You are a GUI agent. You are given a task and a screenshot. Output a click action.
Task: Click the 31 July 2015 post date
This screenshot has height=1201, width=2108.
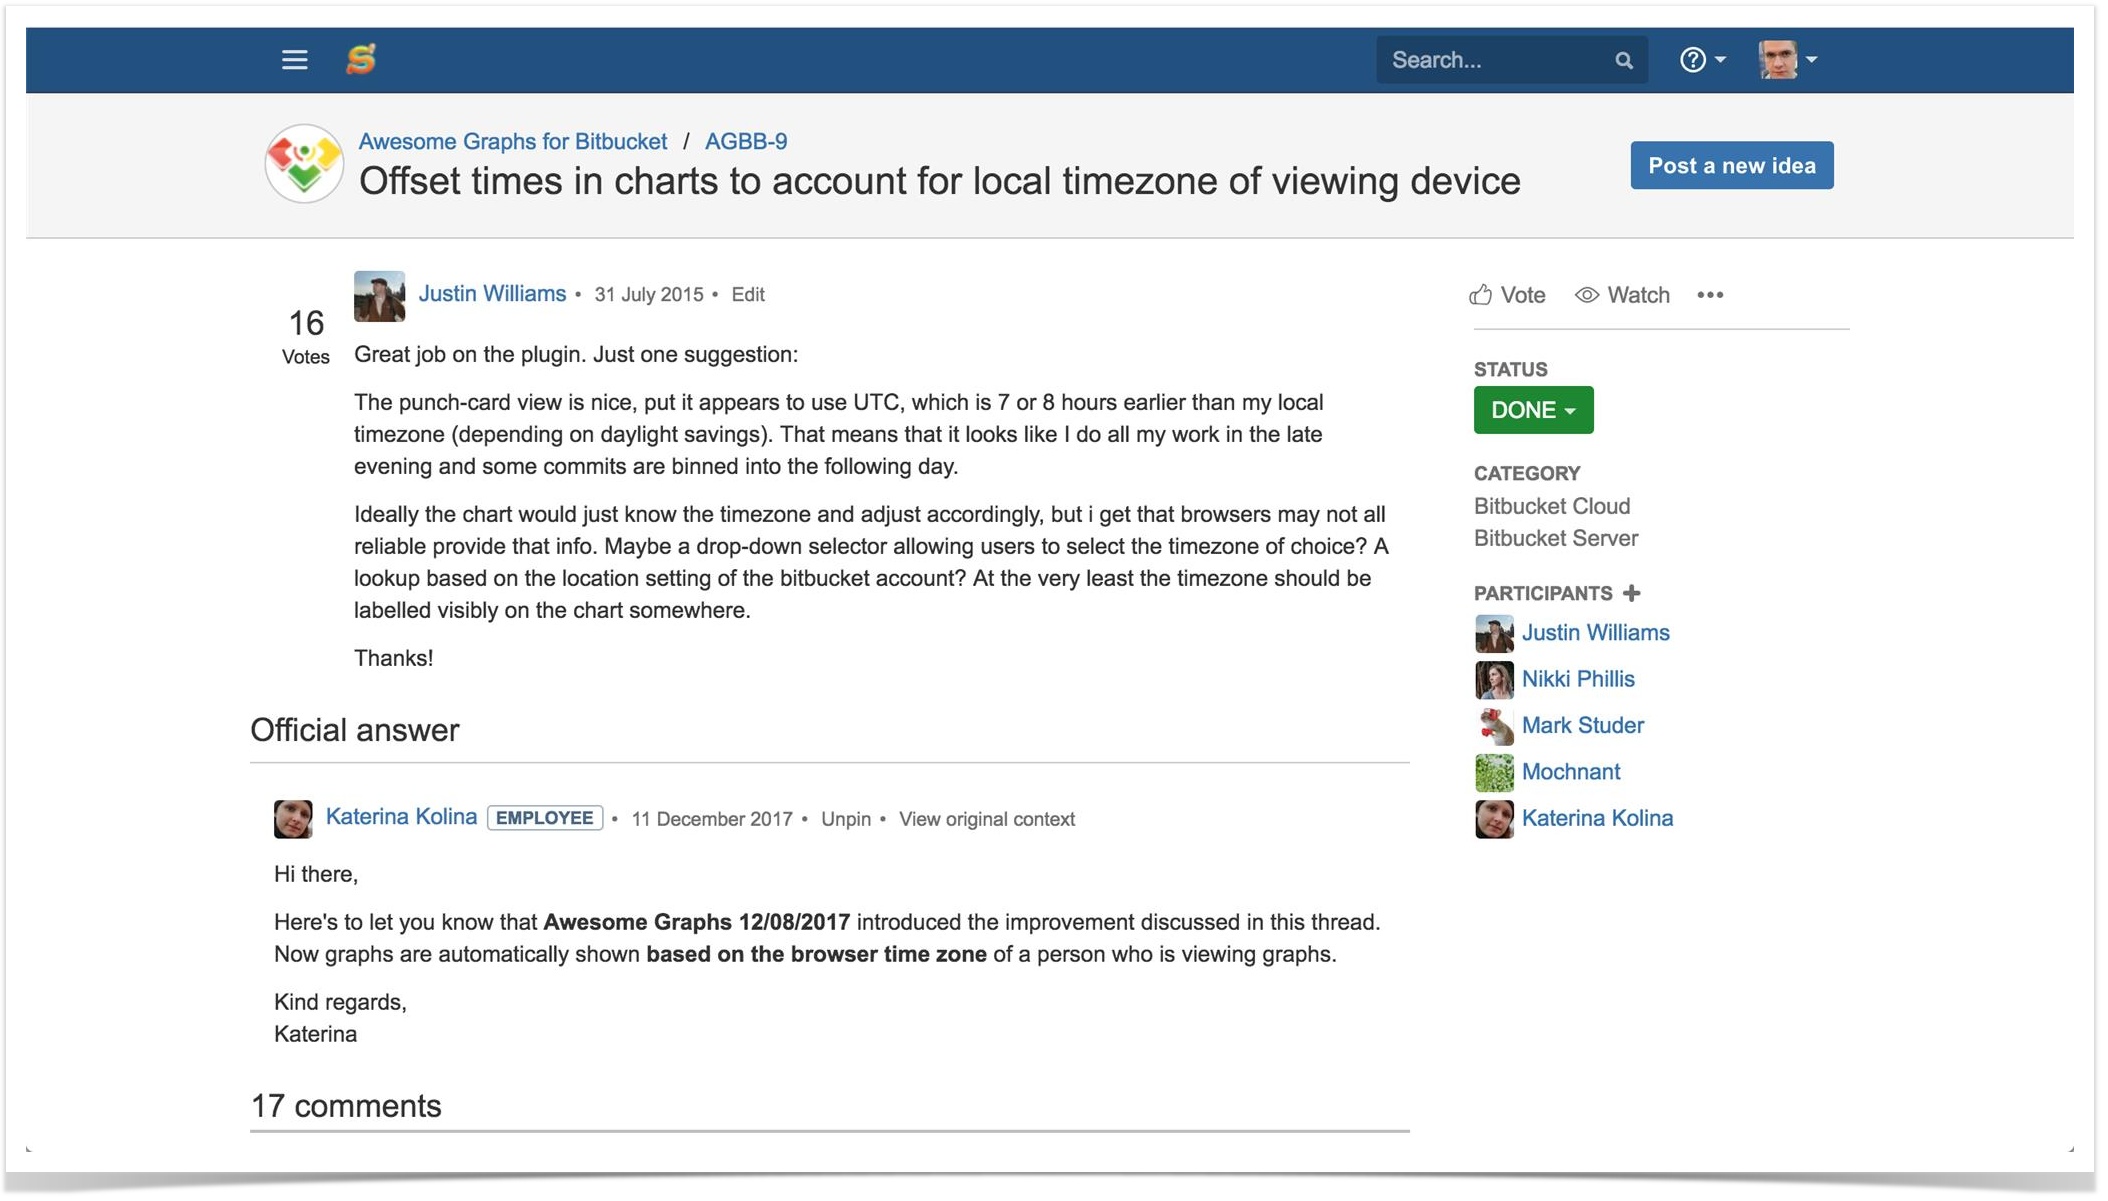pos(648,295)
